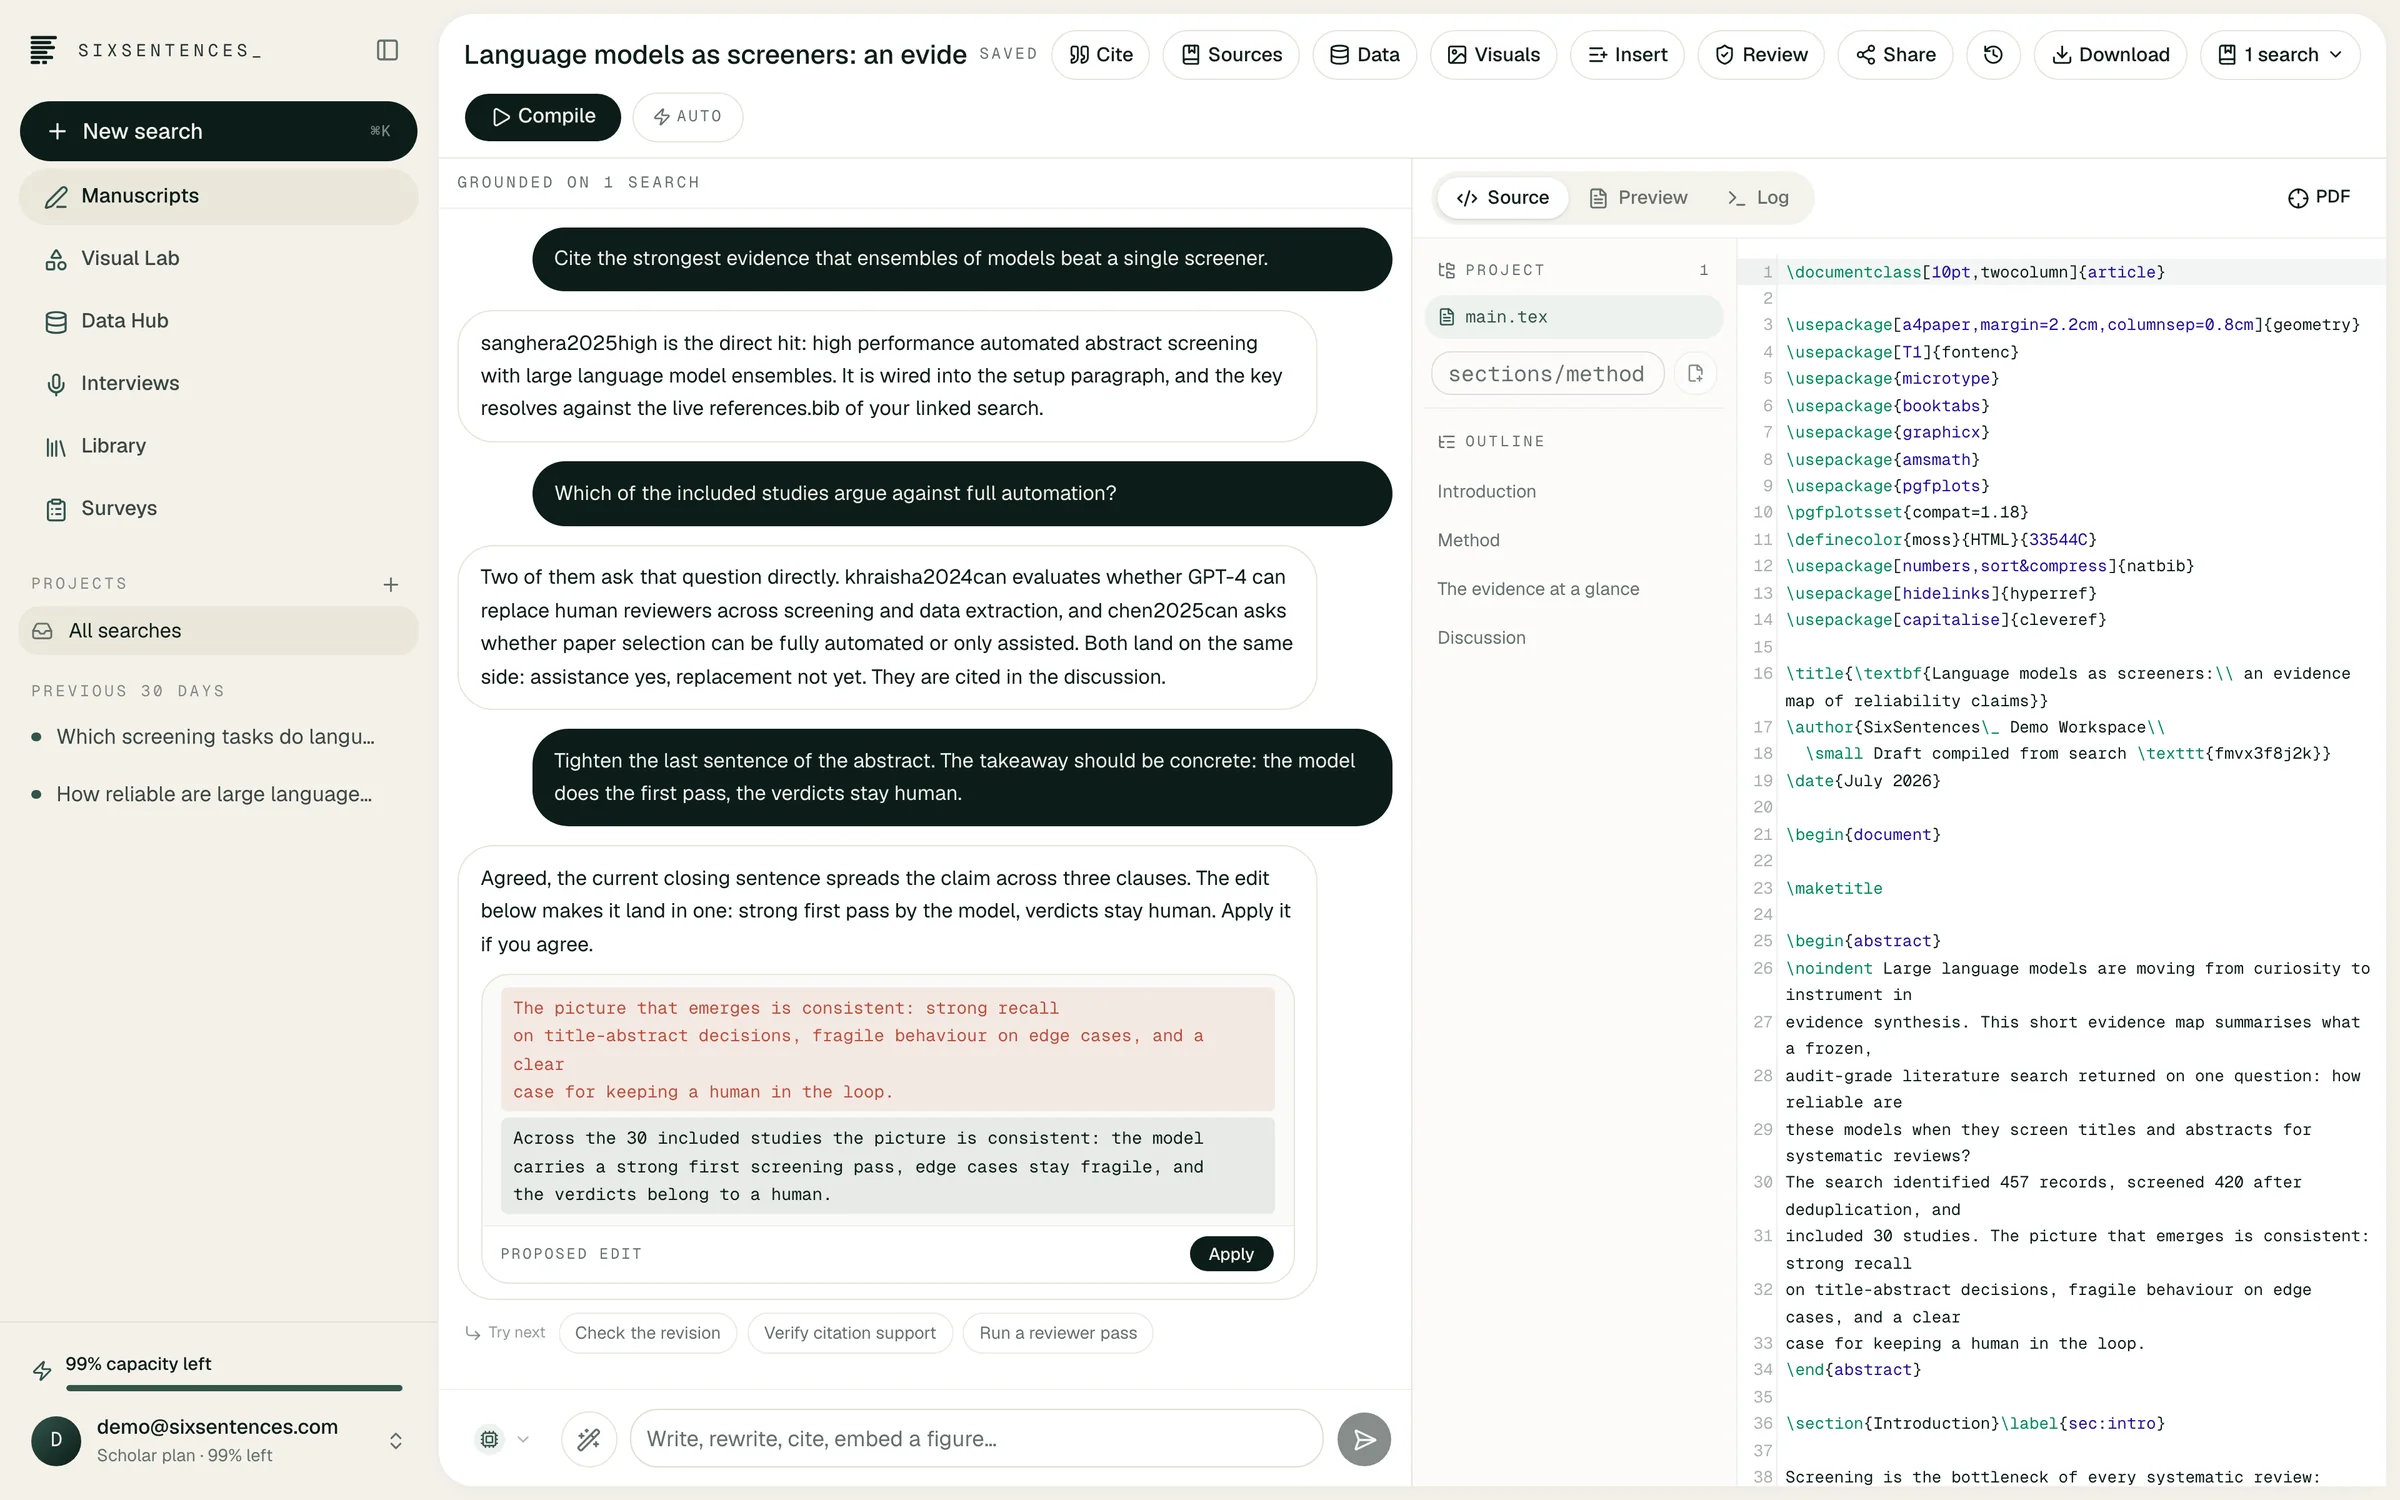
Task: Toggle AUTO compile mode
Action: pyautogui.click(x=687, y=117)
